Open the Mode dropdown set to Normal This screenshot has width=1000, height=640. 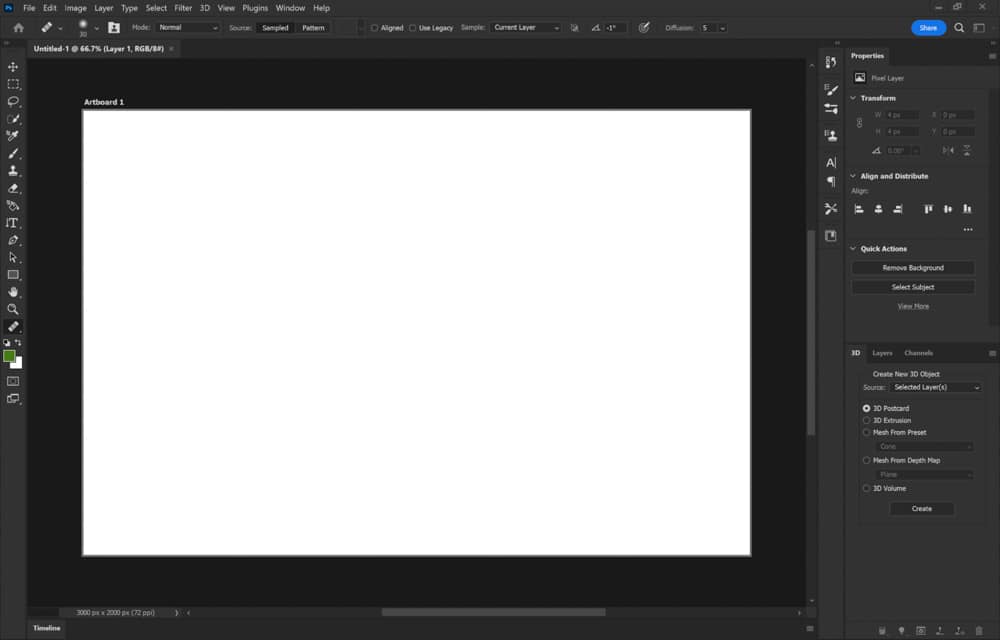point(188,27)
